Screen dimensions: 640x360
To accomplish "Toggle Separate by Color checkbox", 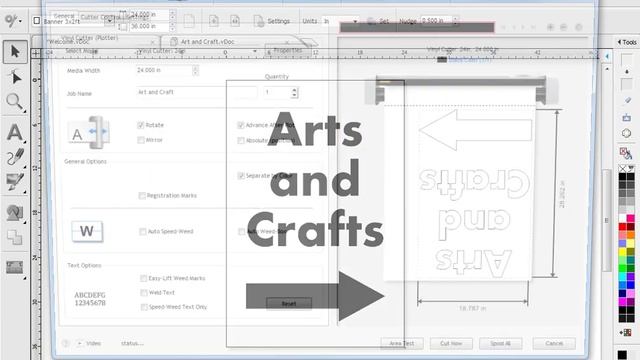I will (x=241, y=176).
